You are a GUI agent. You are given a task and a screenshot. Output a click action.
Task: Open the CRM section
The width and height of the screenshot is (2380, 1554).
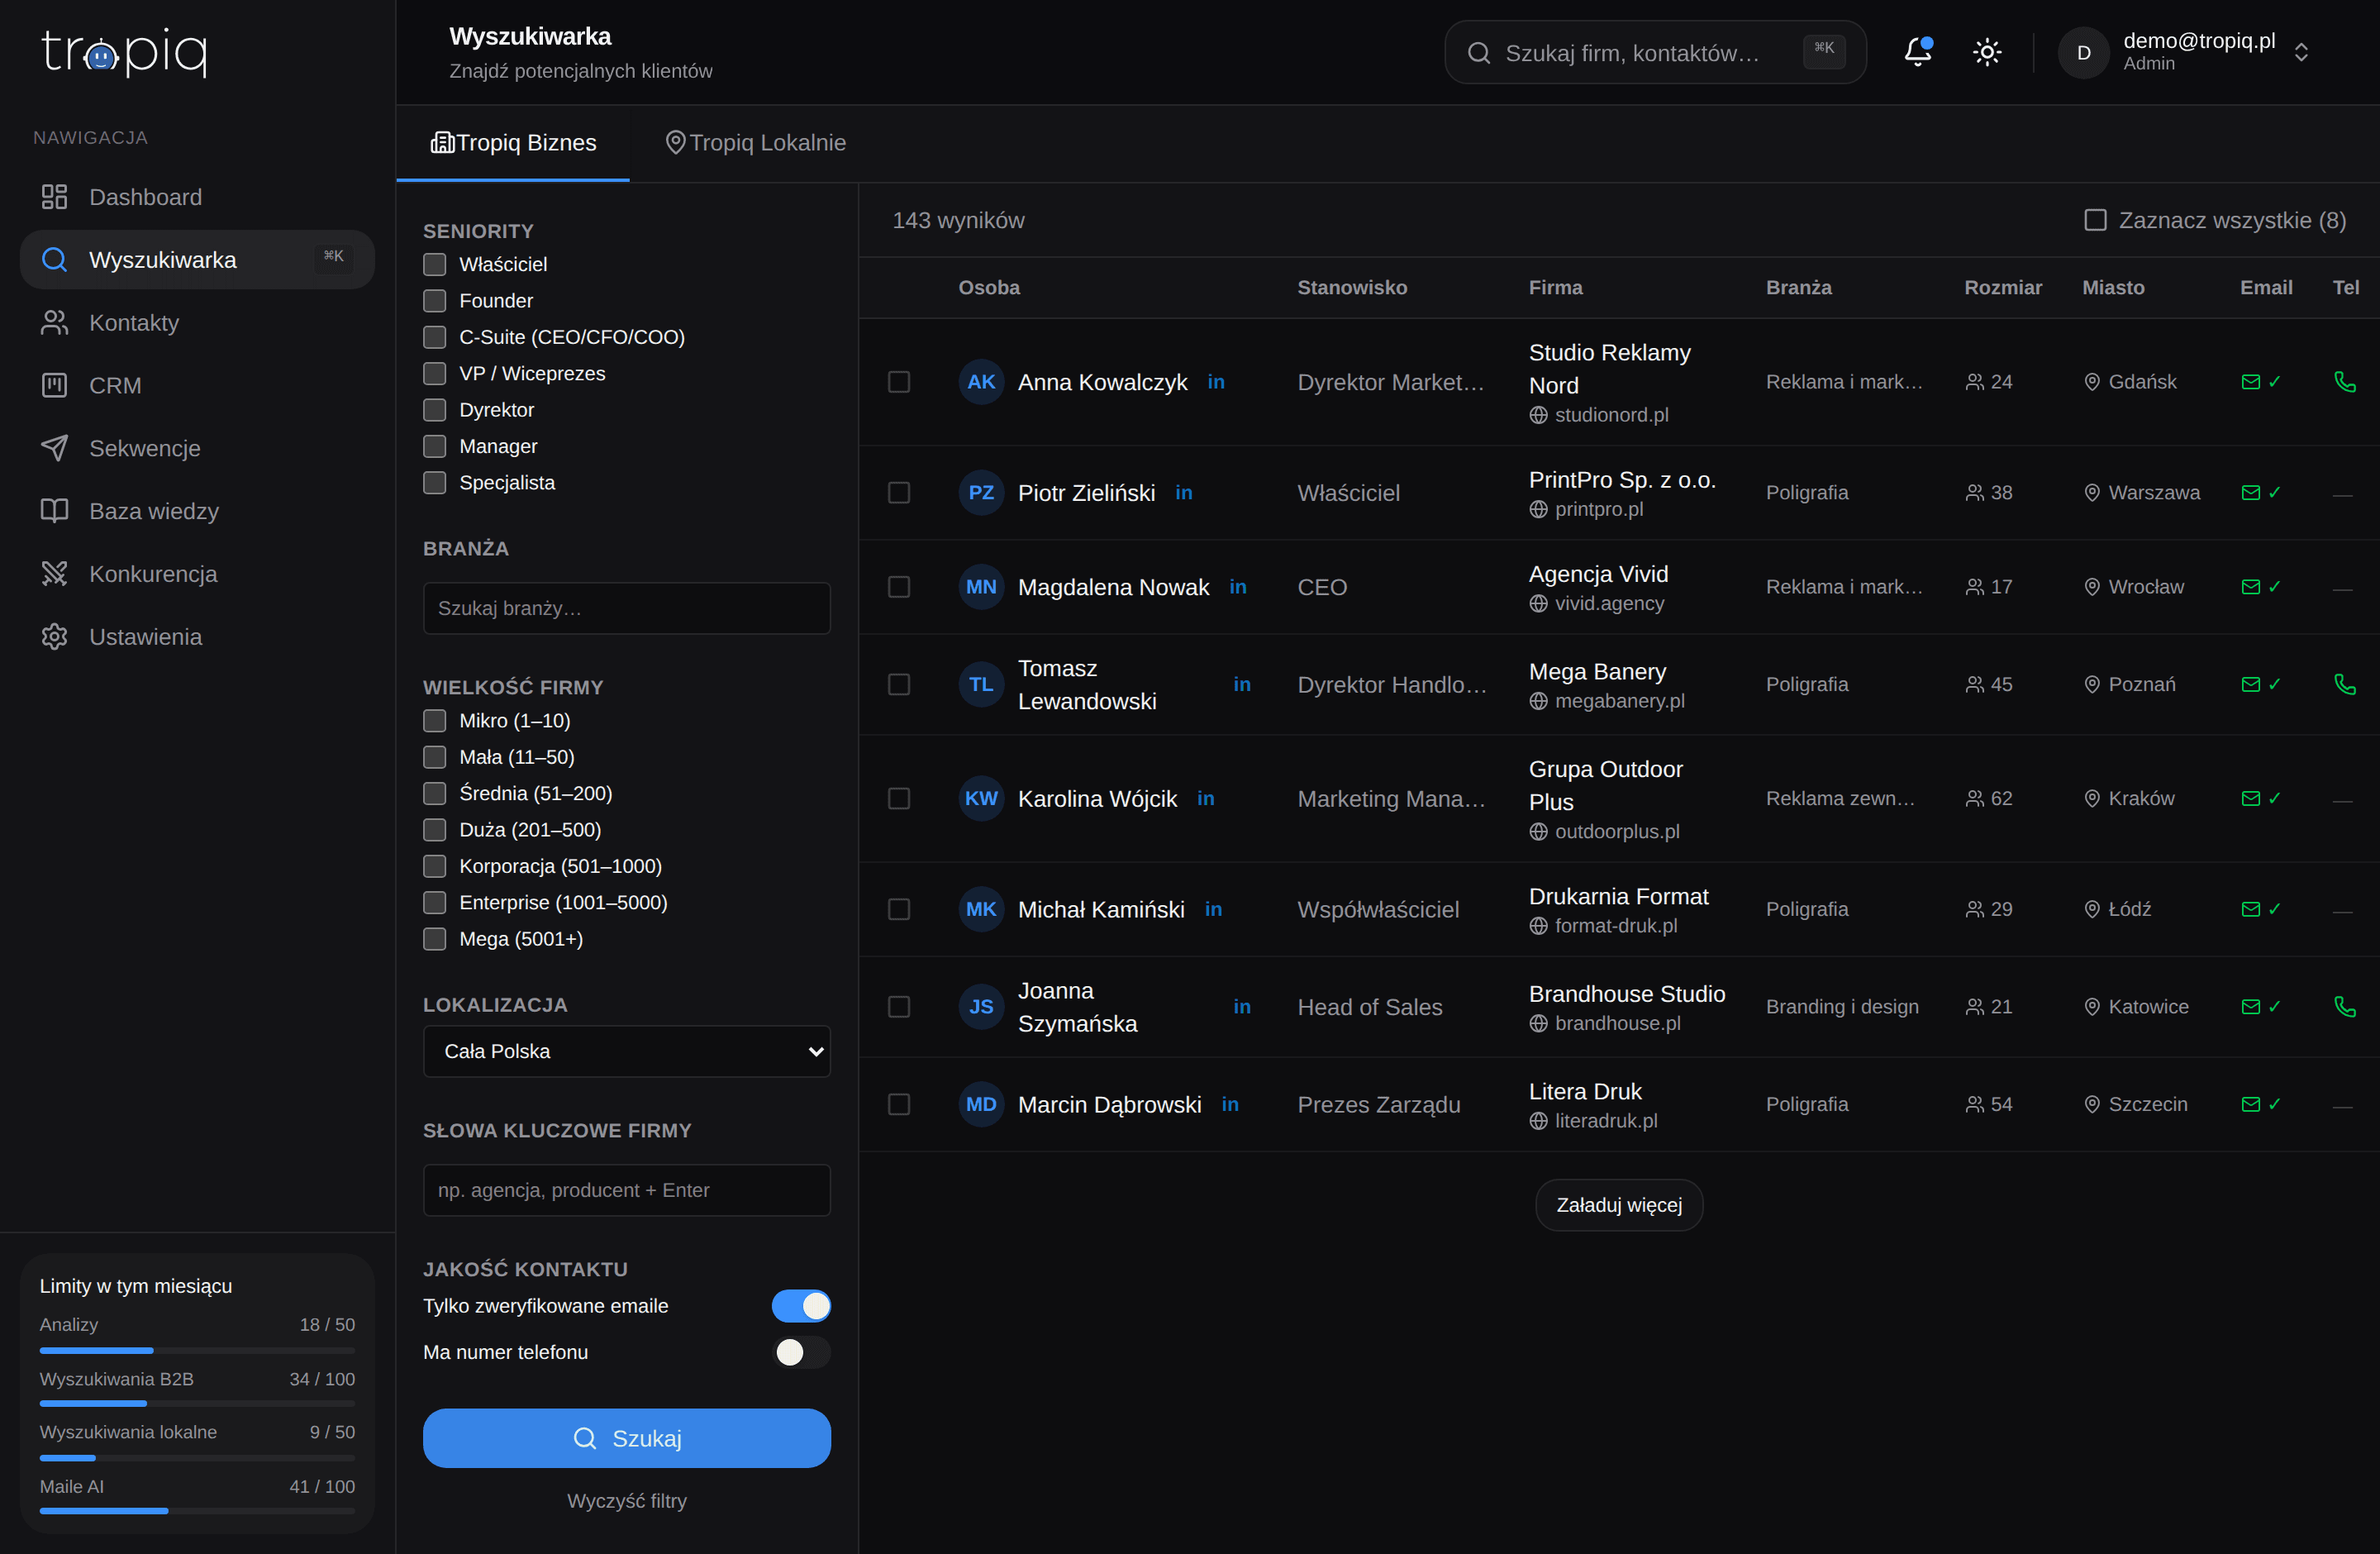[x=197, y=386]
